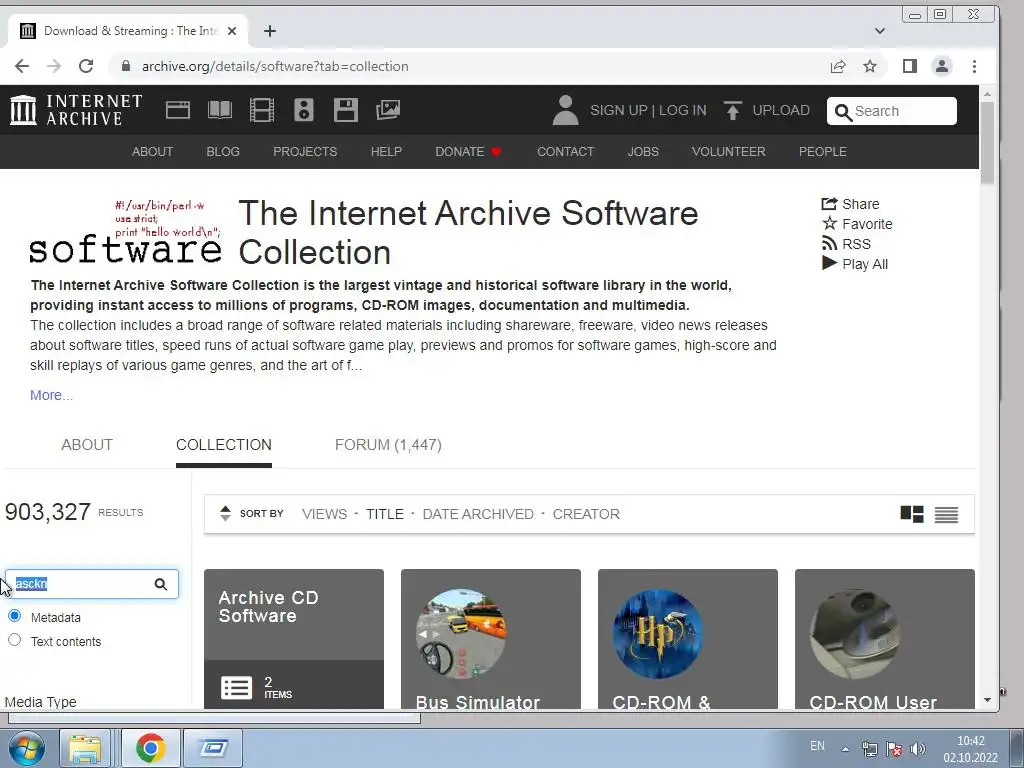Reload the current page

[86, 66]
